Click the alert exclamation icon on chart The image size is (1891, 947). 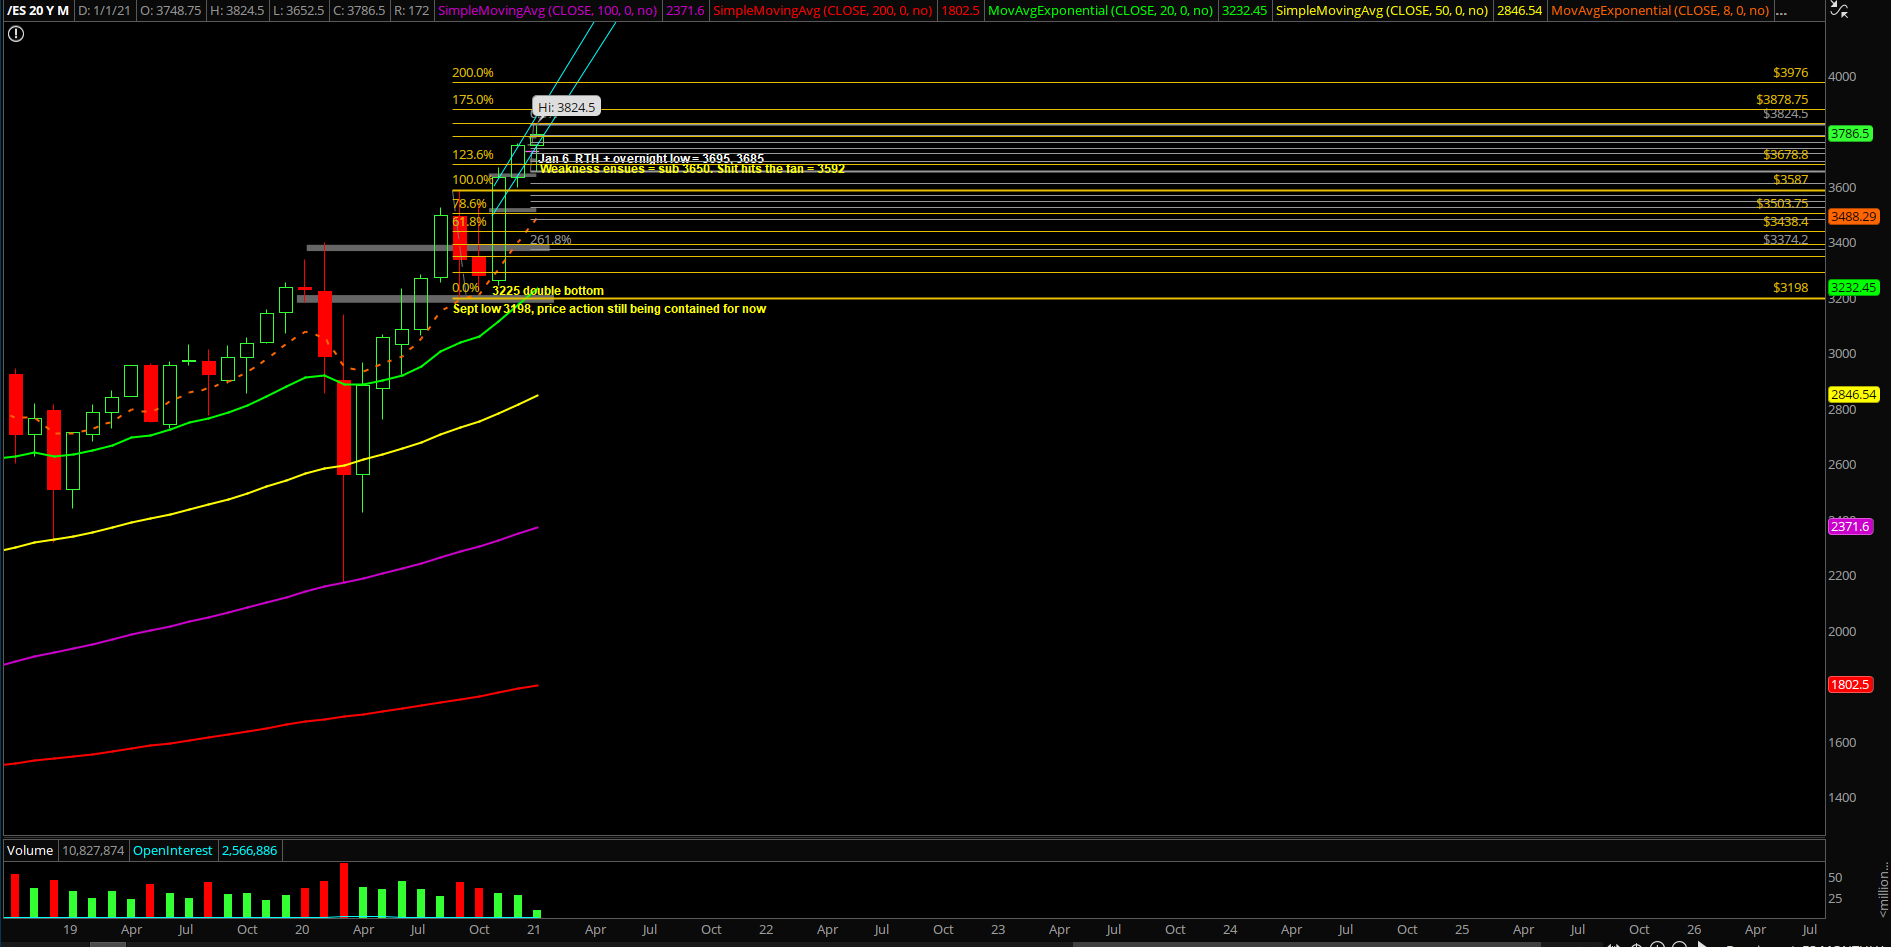pyautogui.click(x=16, y=34)
